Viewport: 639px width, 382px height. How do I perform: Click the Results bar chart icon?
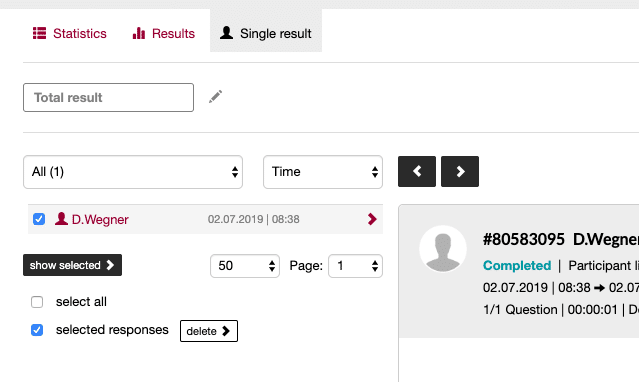pos(139,33)
